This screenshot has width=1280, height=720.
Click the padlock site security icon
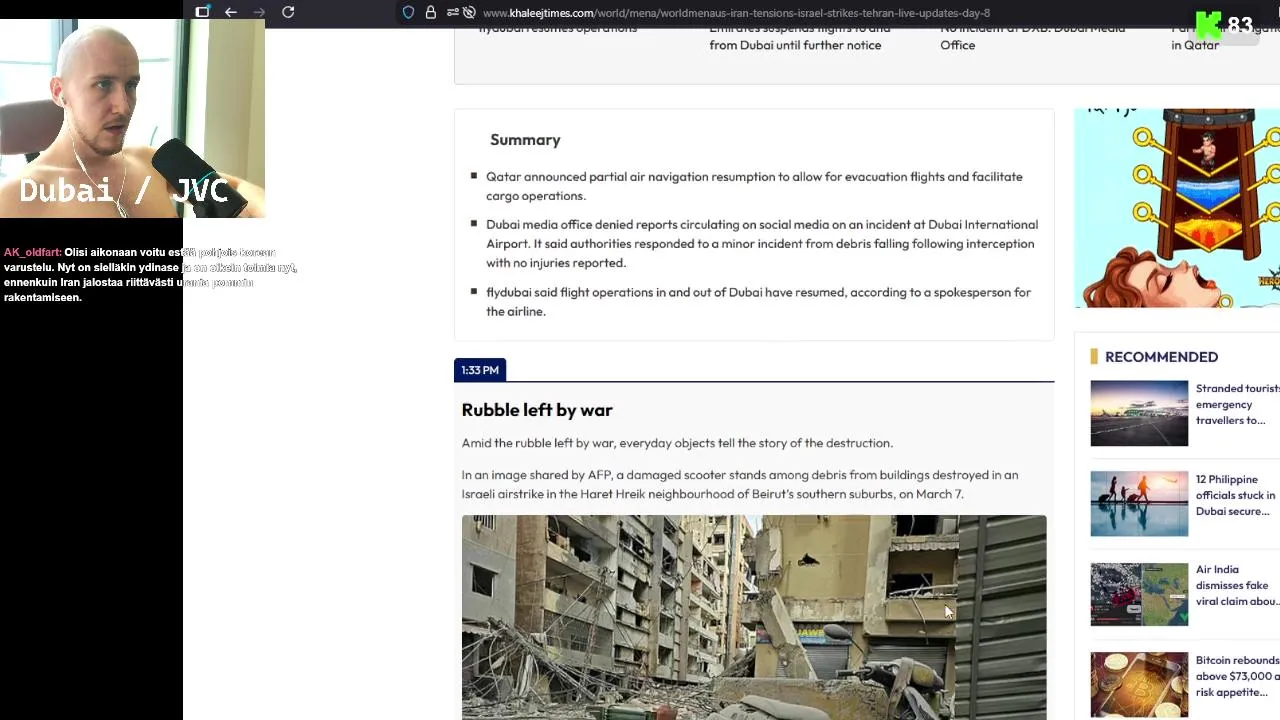[431, 13]
